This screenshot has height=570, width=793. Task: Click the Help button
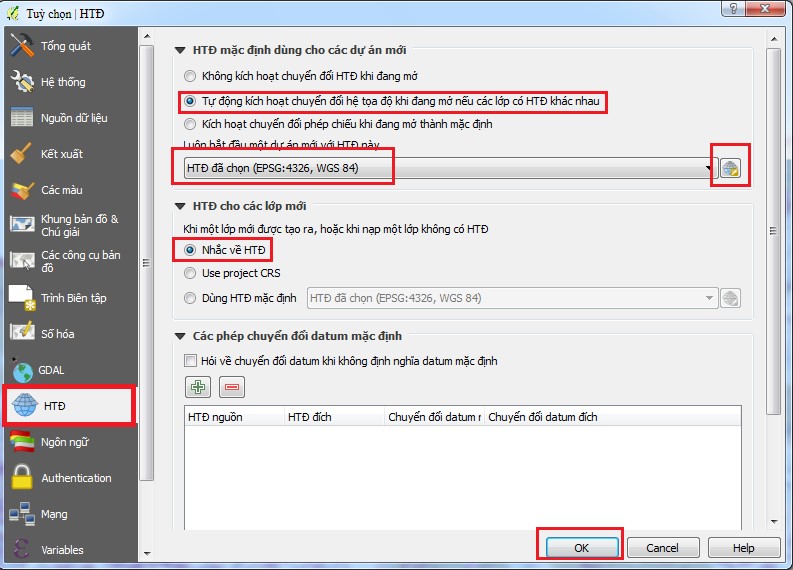pyautogui.click(x=743, y=548)
